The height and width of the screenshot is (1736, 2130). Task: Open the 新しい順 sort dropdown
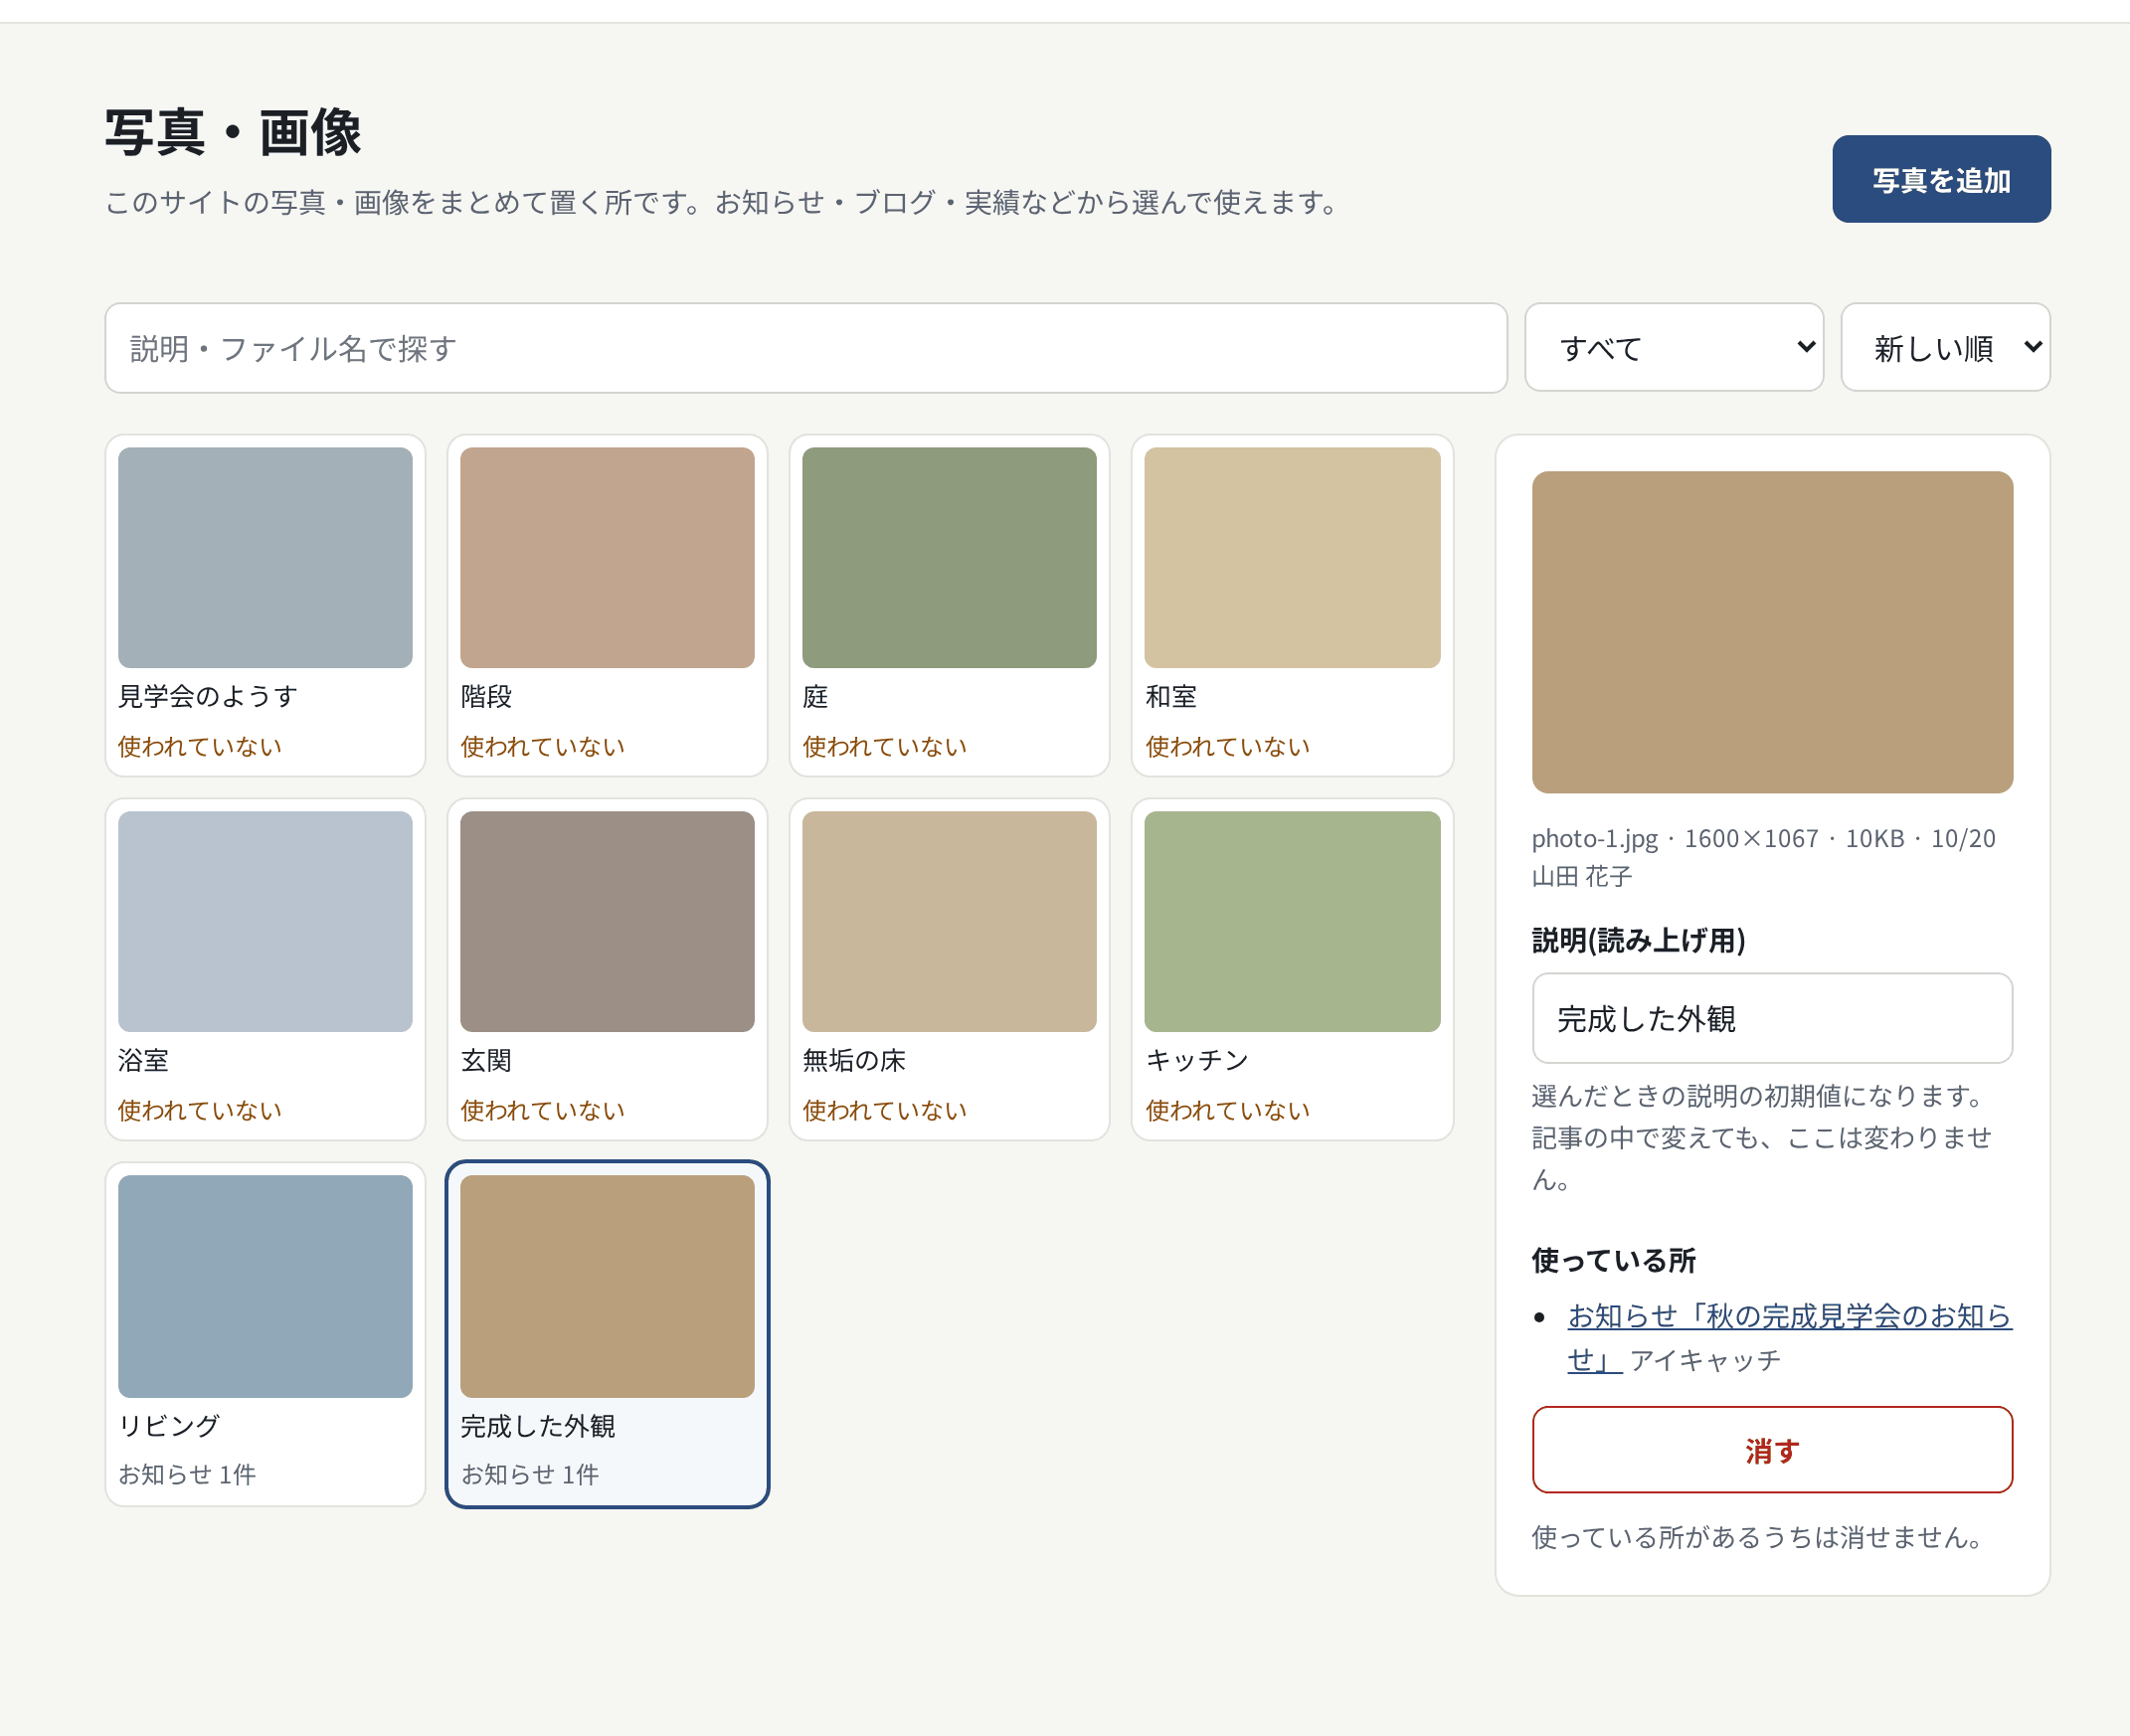tap(1945, 348)
